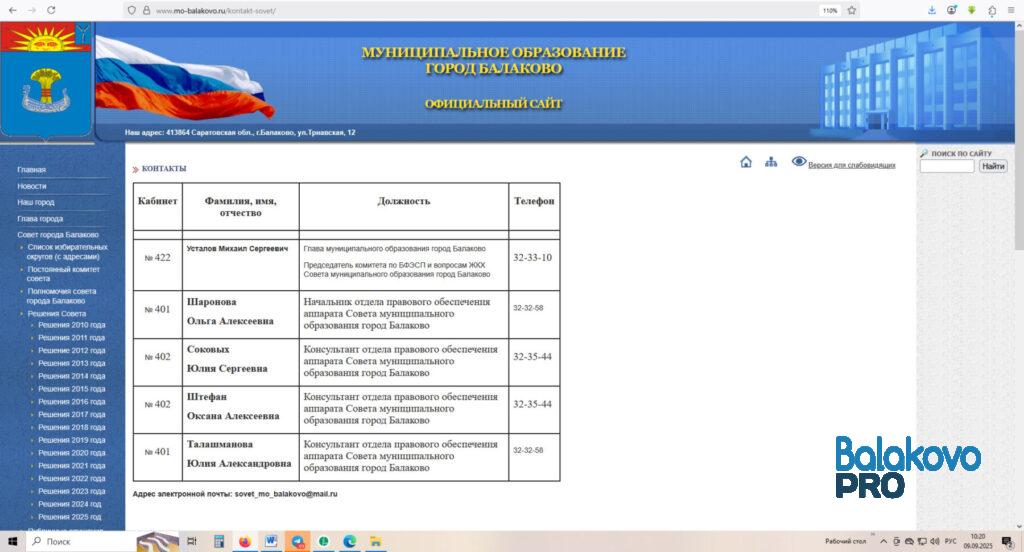Reload the page in the browser
This screenshot has width=1024, height=552.
[x=51, y=10]
